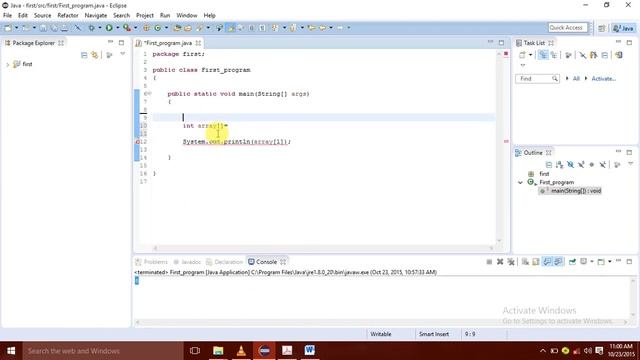Viewport: 640px width, 360px height.
Task: Click the Open Type icon in toolbar
Action: point(177,28)
